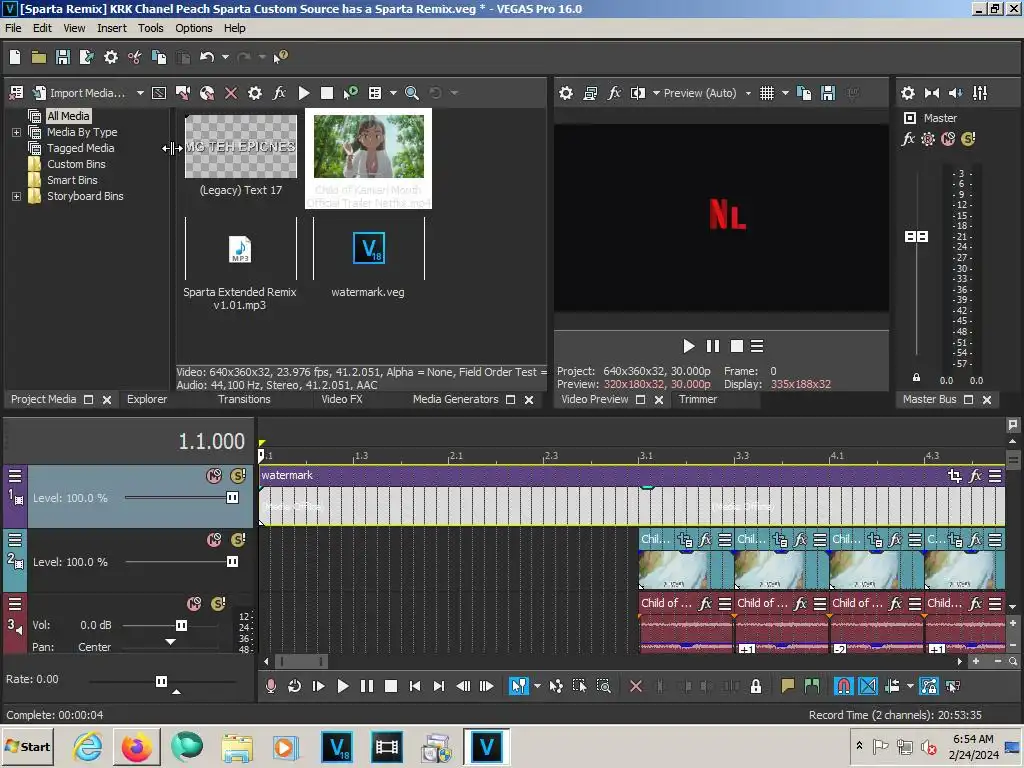
Task: Open edit tool selector dropdown arrow
Action: (537, 686)
